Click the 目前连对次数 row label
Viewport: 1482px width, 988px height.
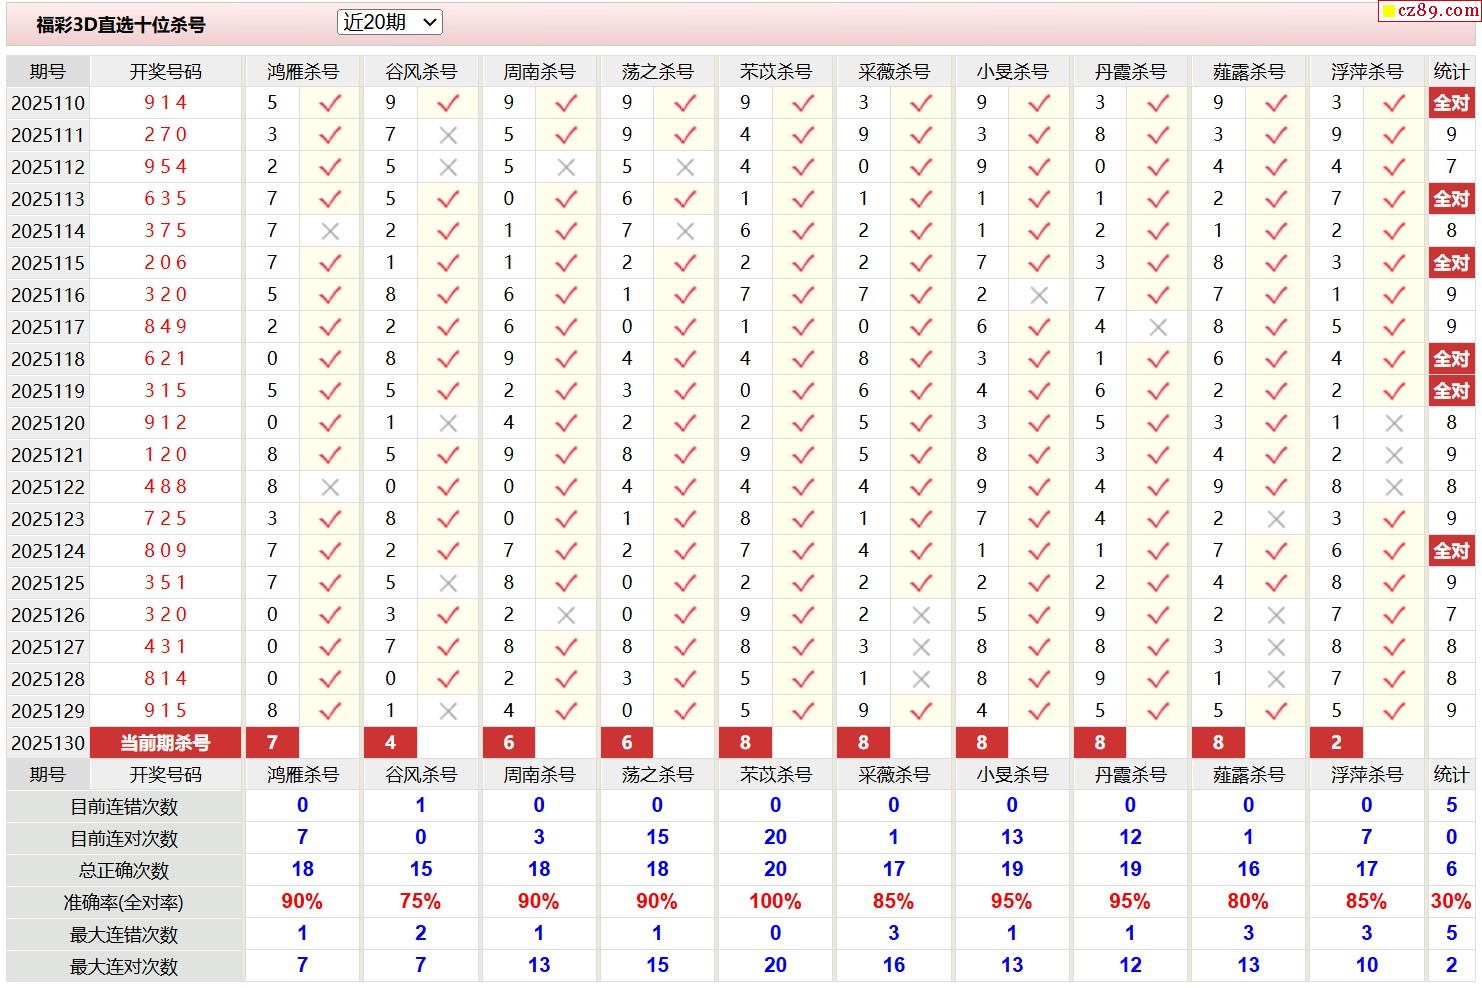(x=124, y=839)
